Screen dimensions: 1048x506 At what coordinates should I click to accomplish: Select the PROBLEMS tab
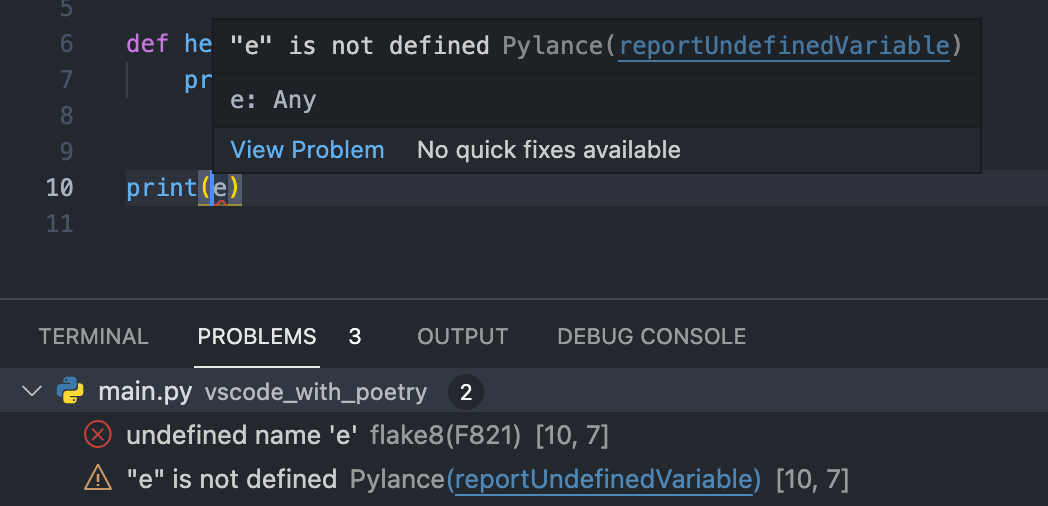tap(257, 336)
